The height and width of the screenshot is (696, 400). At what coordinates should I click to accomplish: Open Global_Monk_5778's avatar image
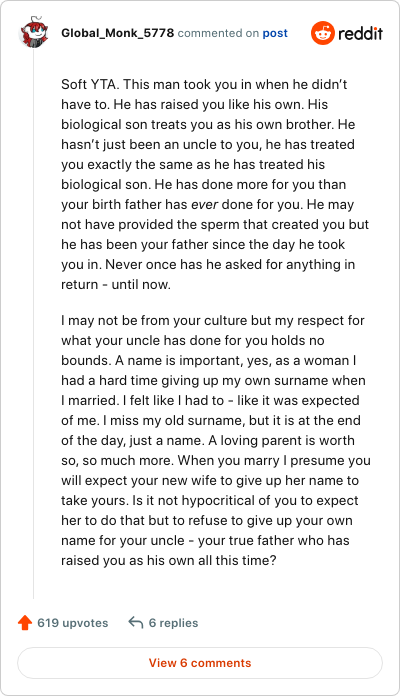pos(33,32)
